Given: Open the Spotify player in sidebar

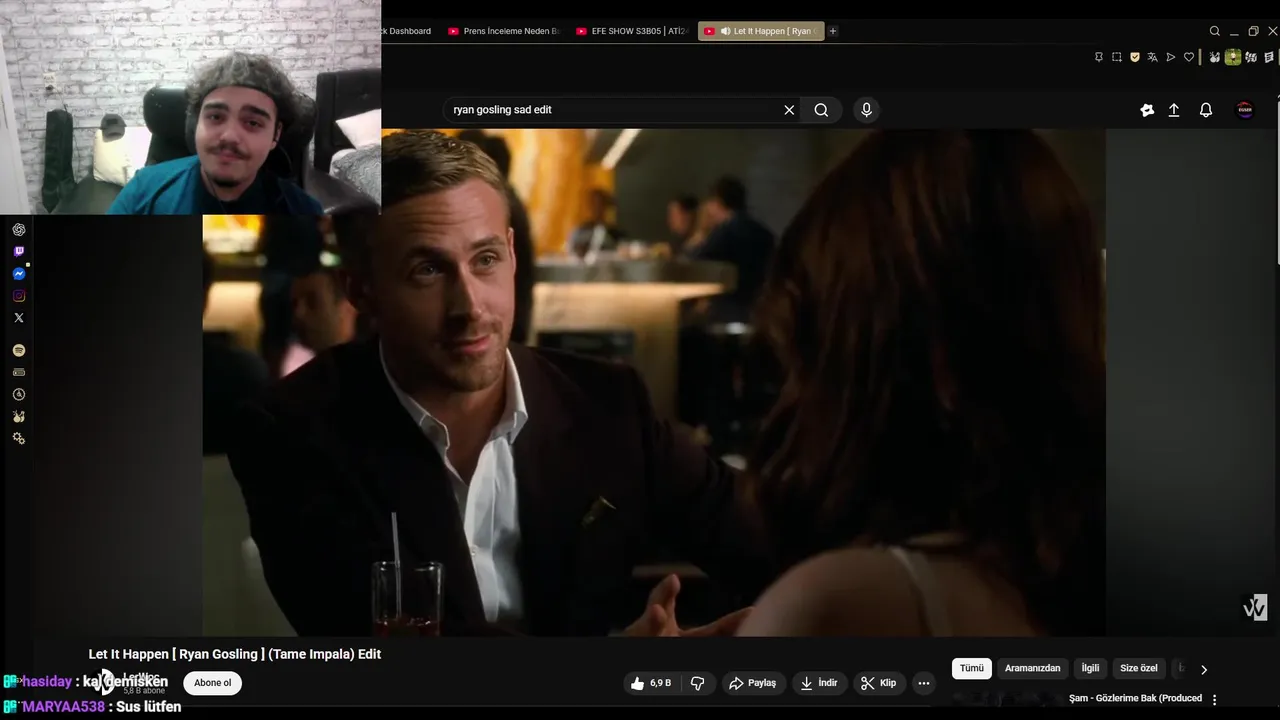Looking at the screenshot, I should coord(19,351).
